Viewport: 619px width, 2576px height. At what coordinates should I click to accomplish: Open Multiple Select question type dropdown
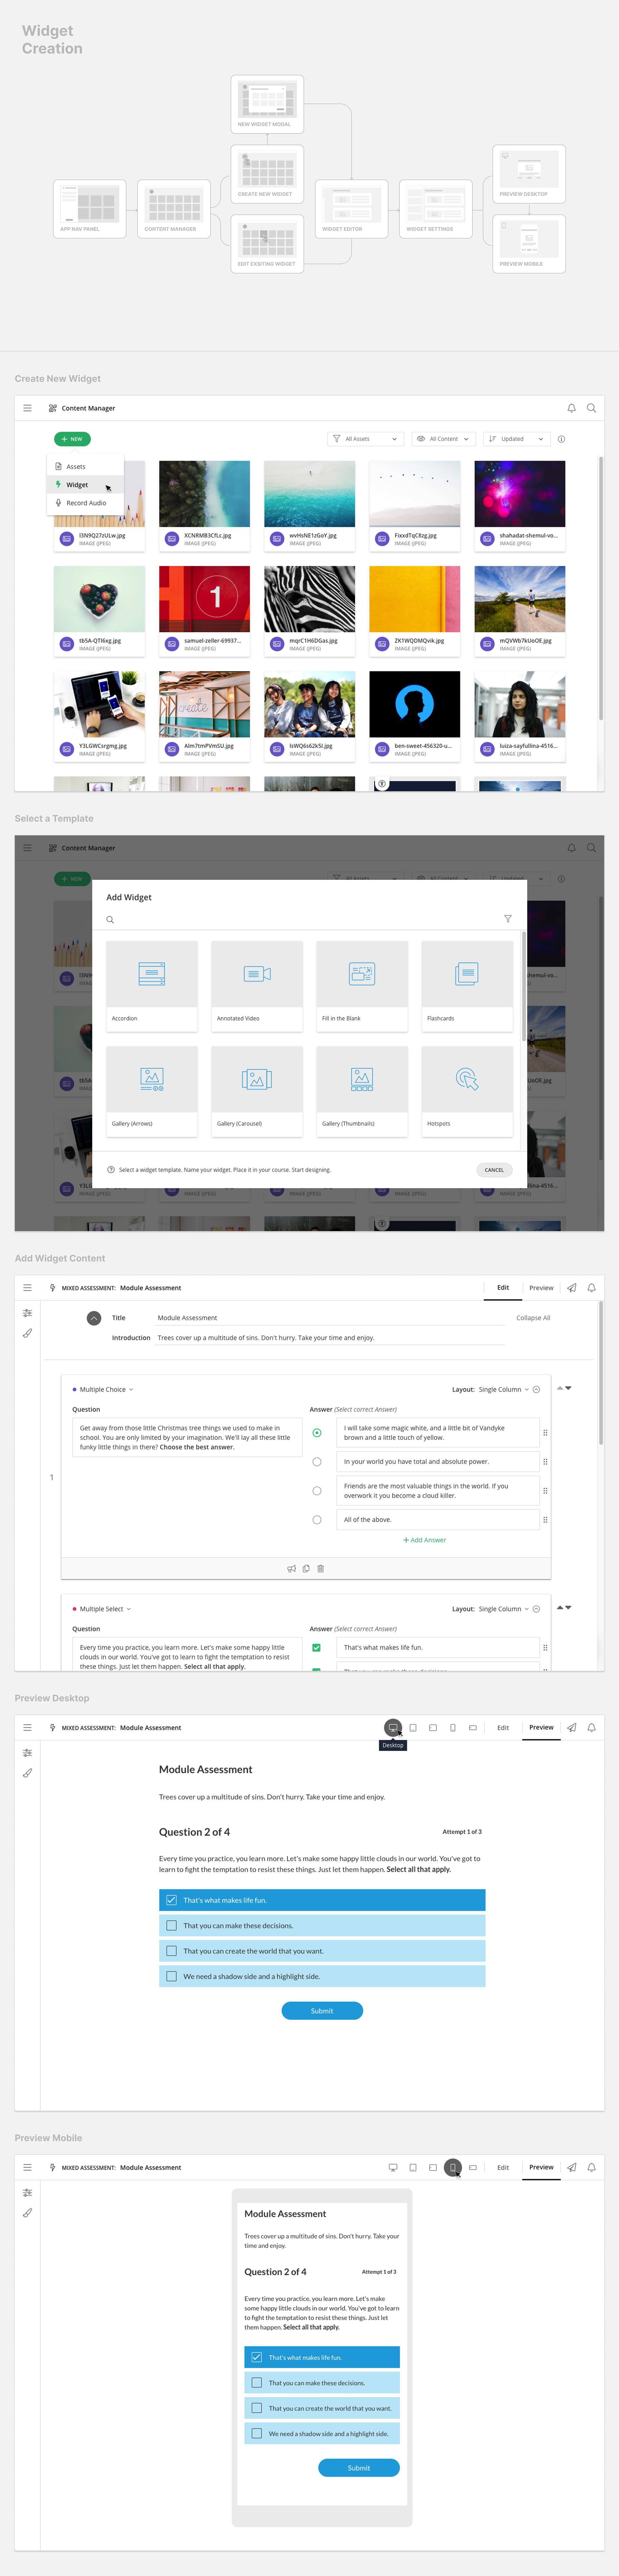102,1609
